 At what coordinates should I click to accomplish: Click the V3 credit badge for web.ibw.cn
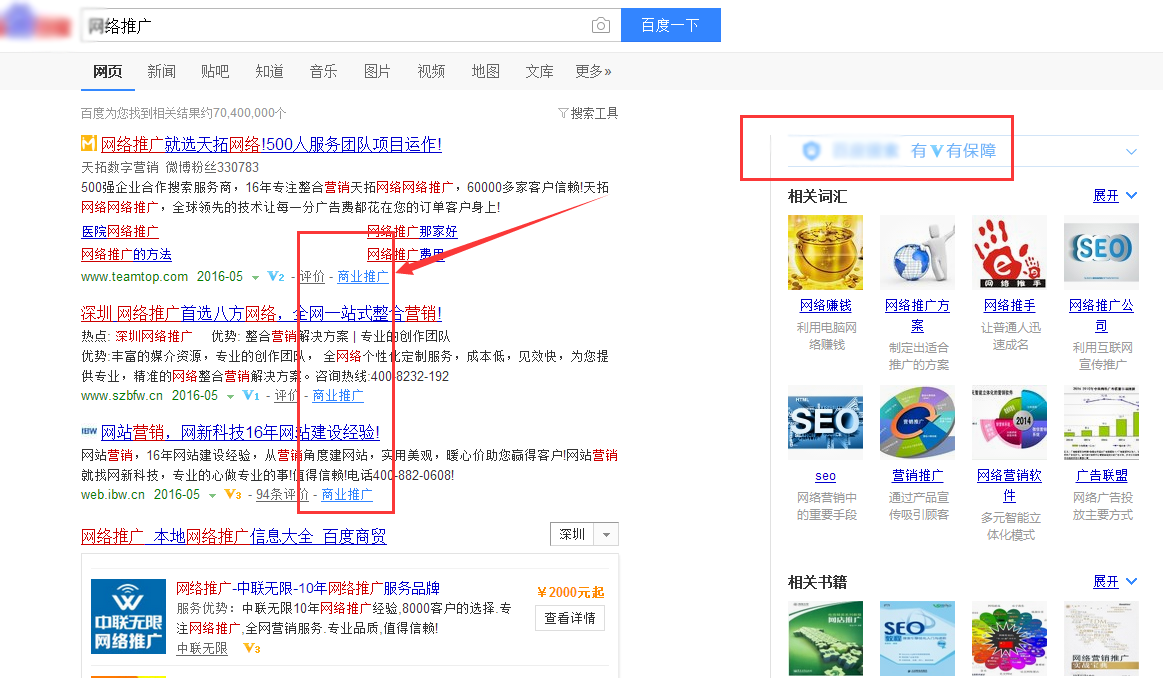click(233, 494)
